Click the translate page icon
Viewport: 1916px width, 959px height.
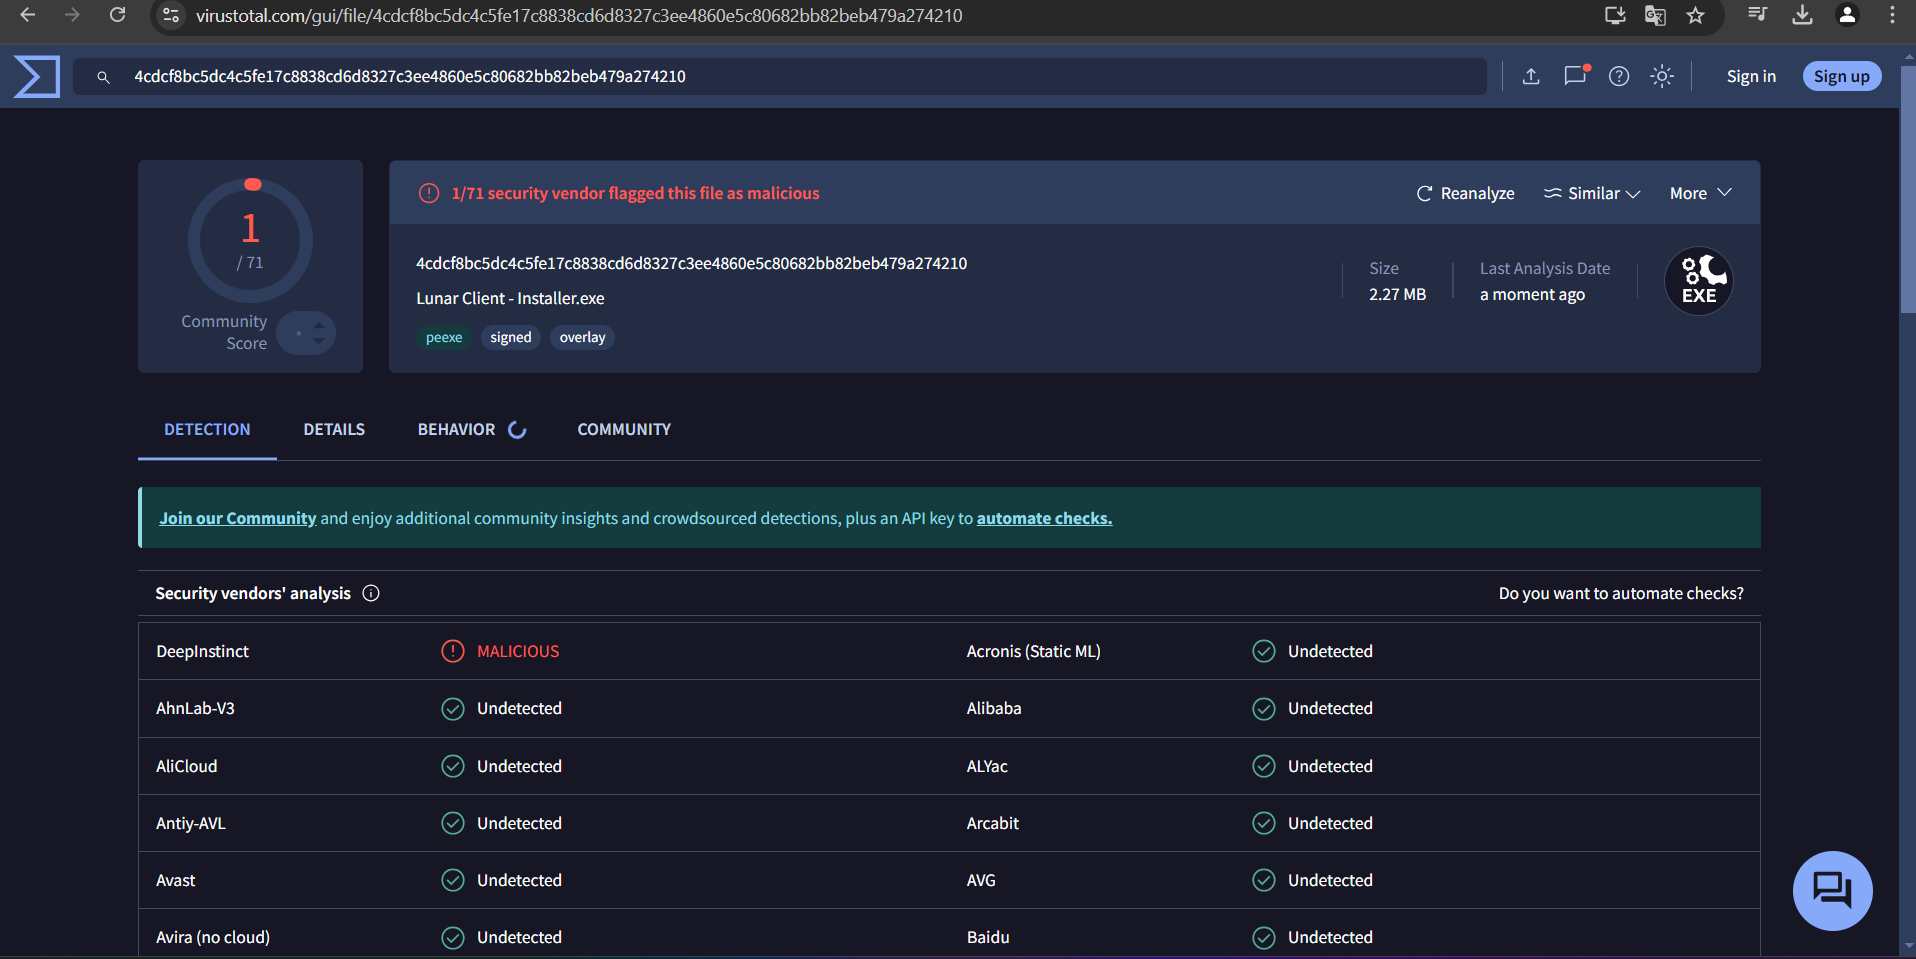1655,15
